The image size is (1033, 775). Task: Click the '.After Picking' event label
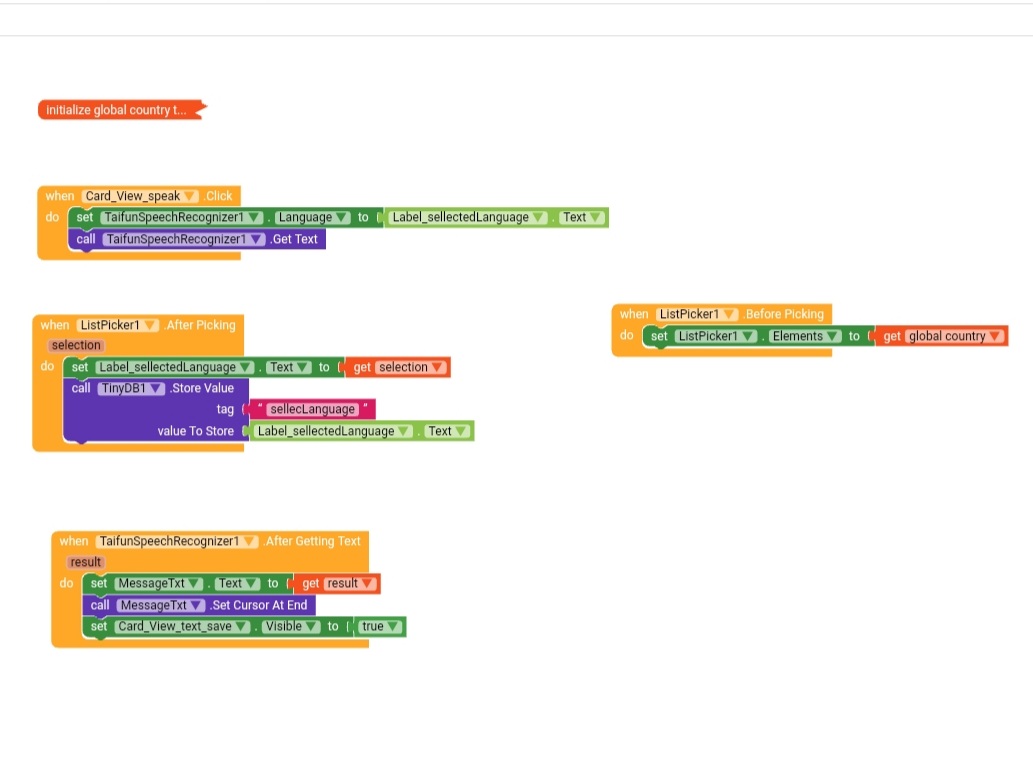[x=199, y=325]
